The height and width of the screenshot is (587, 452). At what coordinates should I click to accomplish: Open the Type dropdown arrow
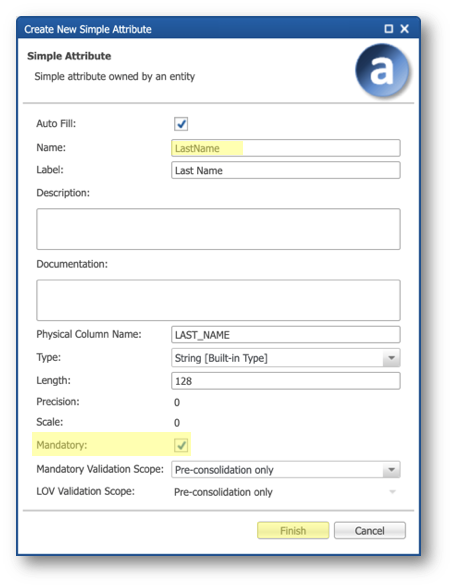[x=391, y=358]
